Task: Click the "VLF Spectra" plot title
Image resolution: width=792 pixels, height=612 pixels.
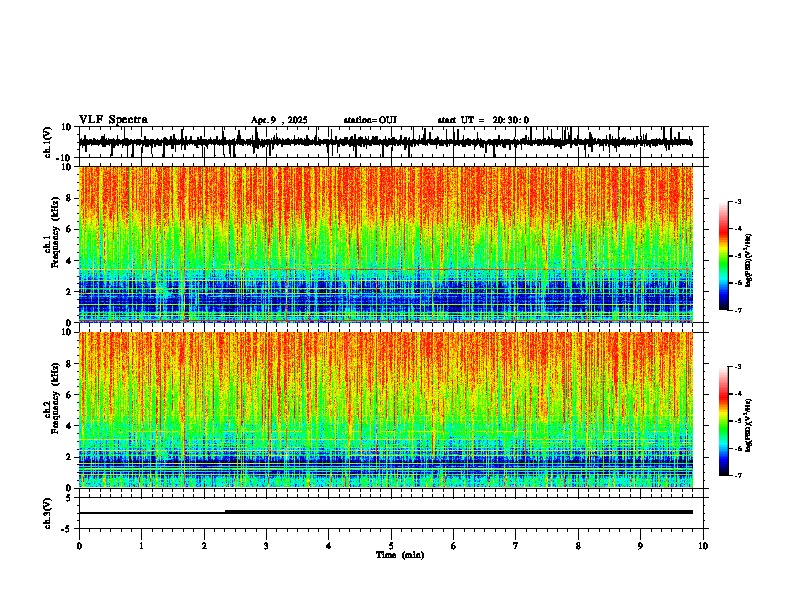Action: 113,120
